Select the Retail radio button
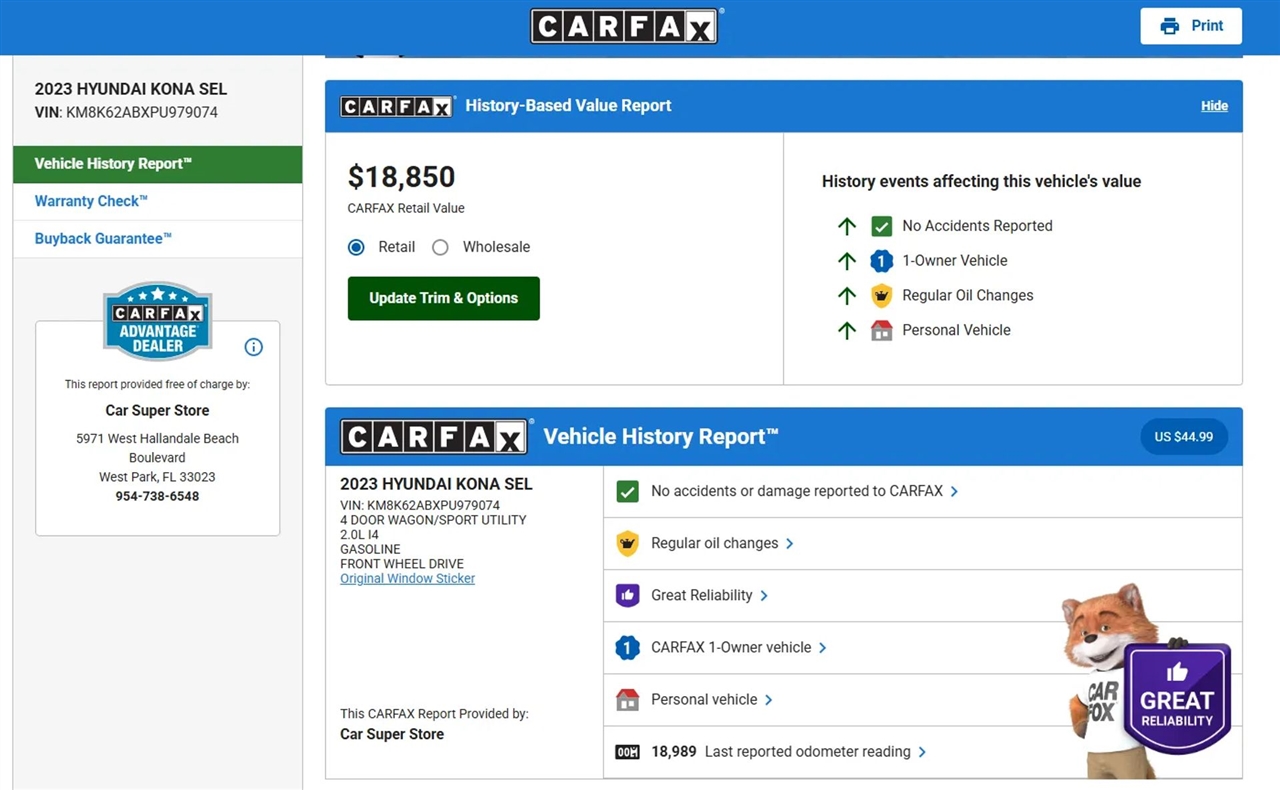Screen dimensions: 1280x790 356,247
